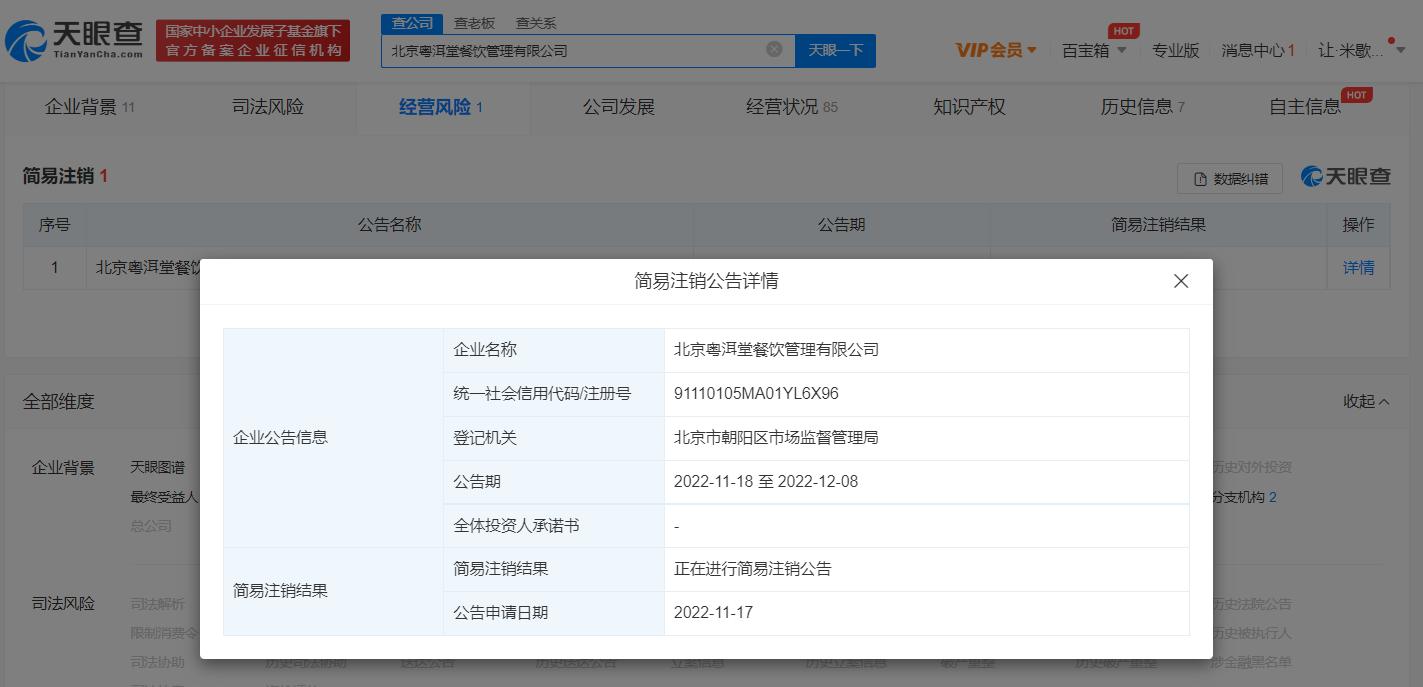Screen dimensions: 1423x687
Task: Open the 详情 link of record 1
Action: coord(1357,267)
